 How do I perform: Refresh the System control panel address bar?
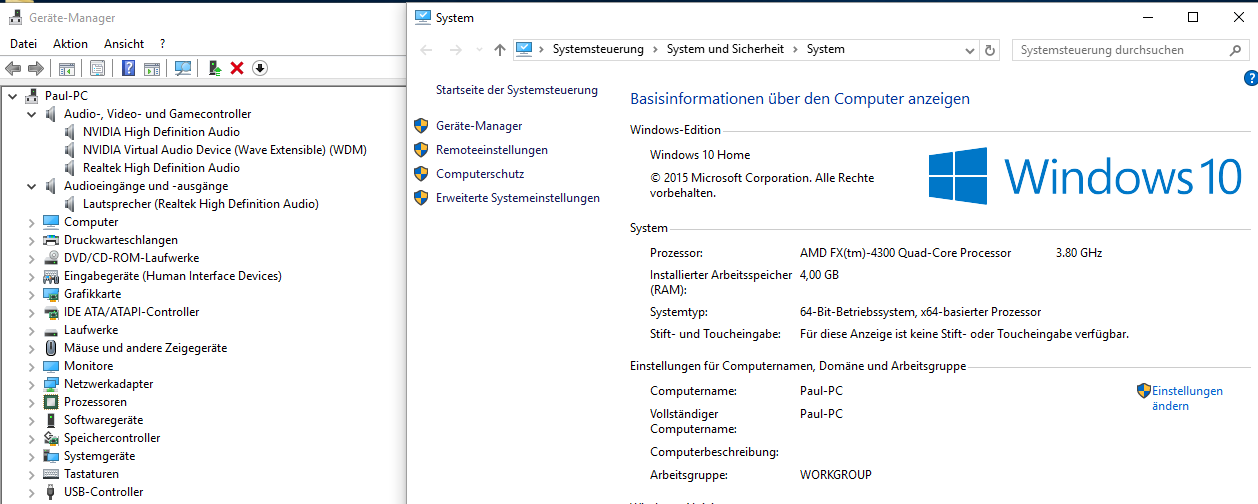(x=991, y=49)
